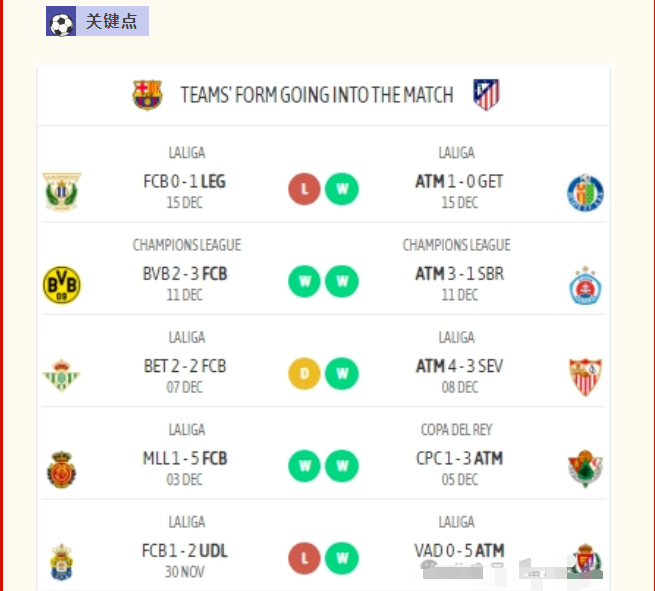The image size is (655, 591).
Task: Open the BVB 2 - 3 FCB match
Action: pos(185,274)
